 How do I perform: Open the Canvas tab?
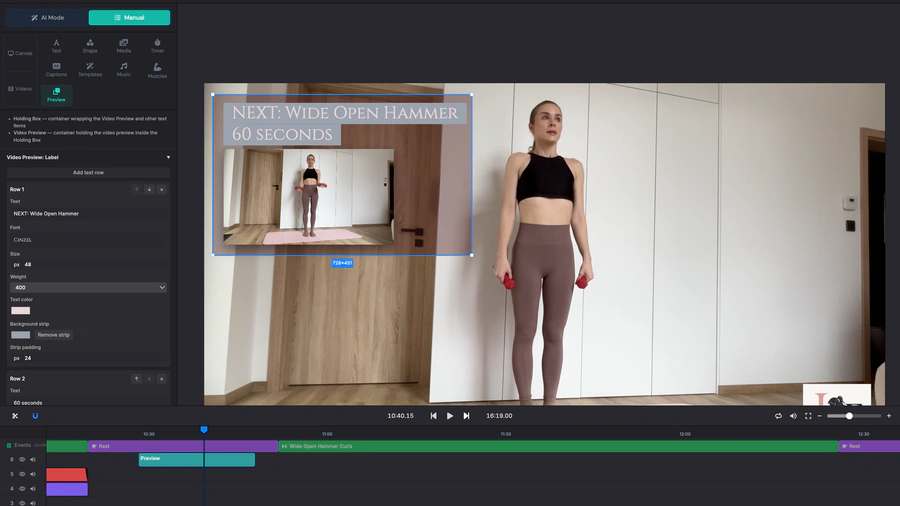(x=20, y=53)
